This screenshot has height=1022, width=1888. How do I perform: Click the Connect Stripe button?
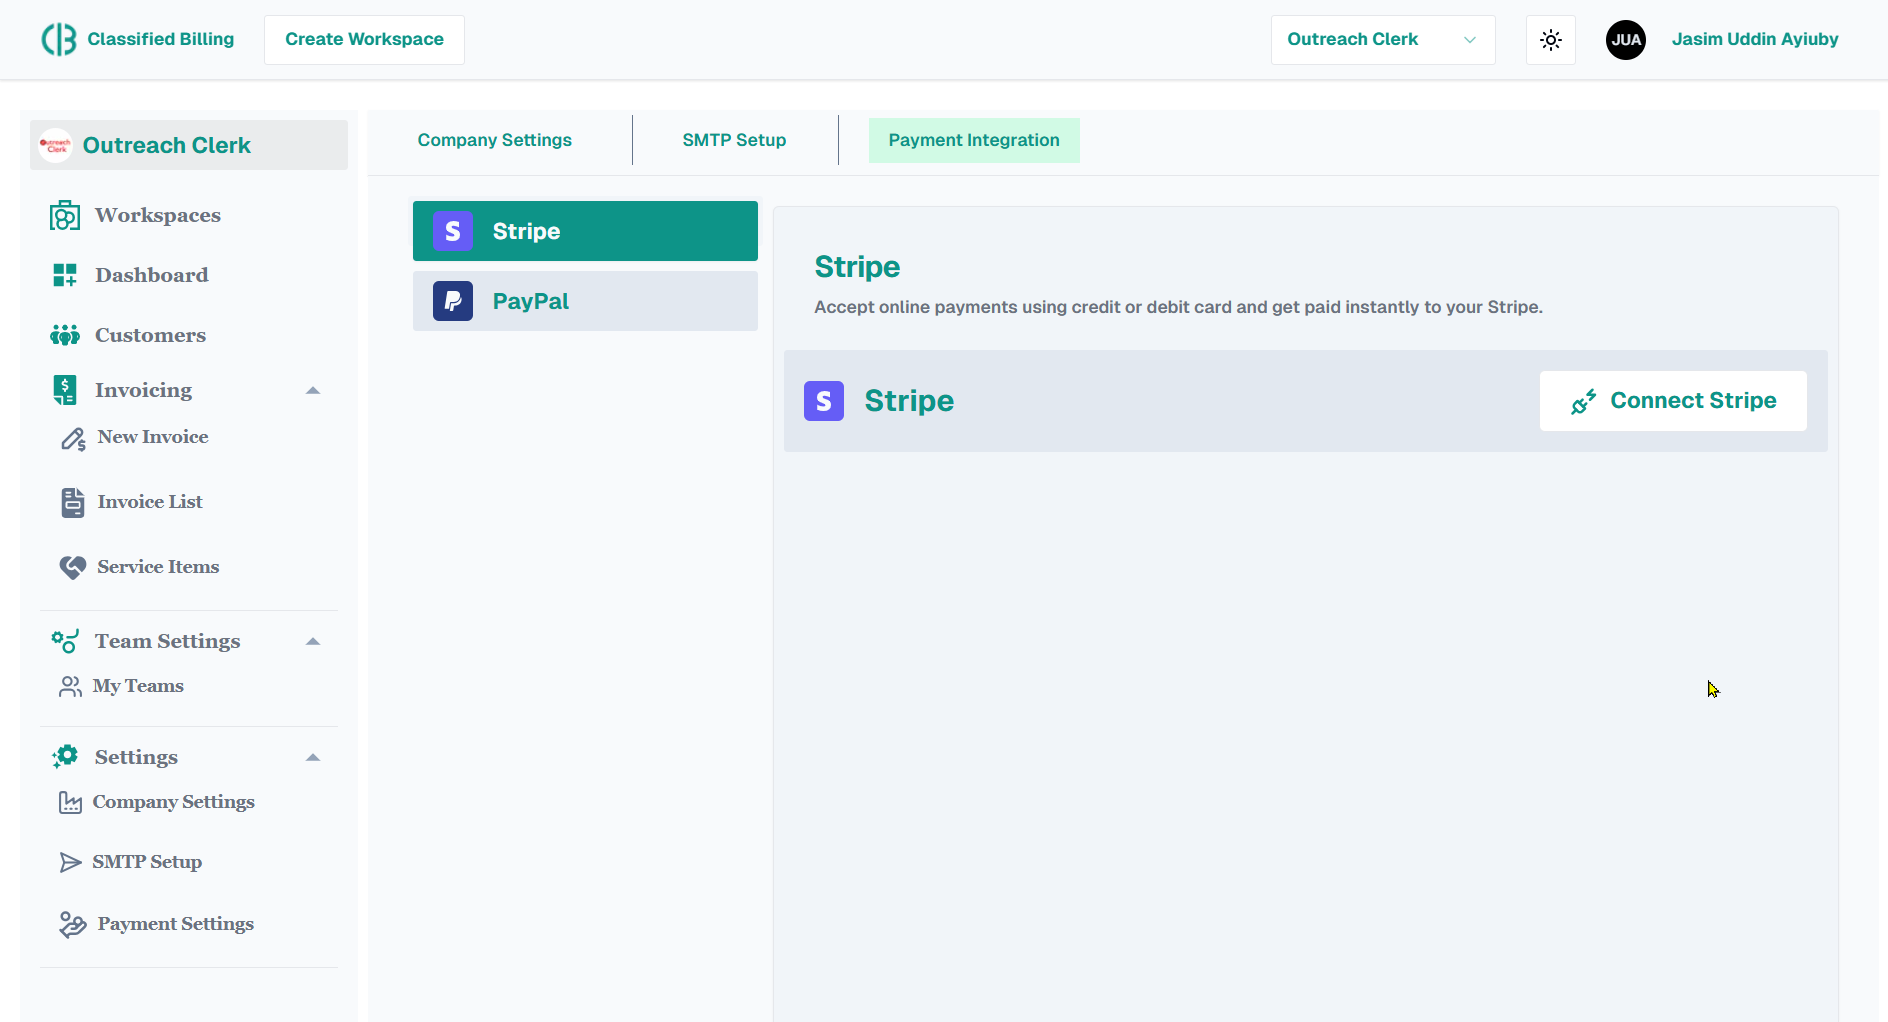[1673, 401]
